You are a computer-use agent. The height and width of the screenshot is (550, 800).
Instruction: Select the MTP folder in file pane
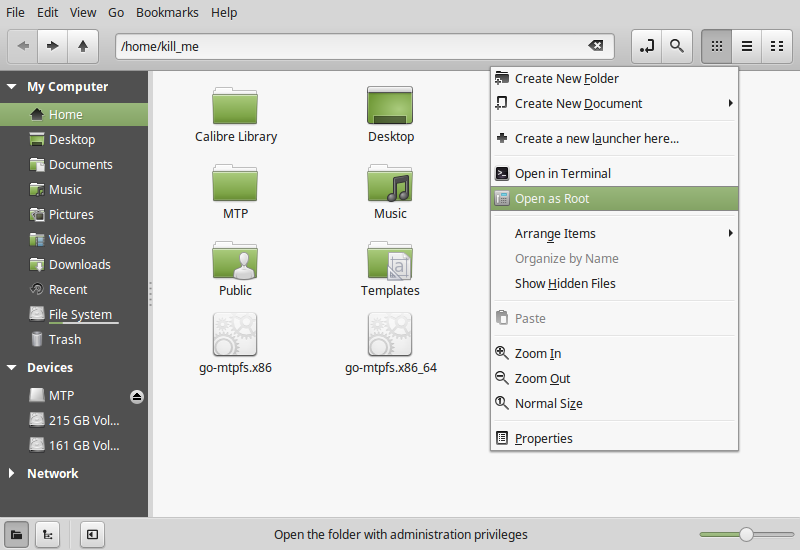coord(235,192)
